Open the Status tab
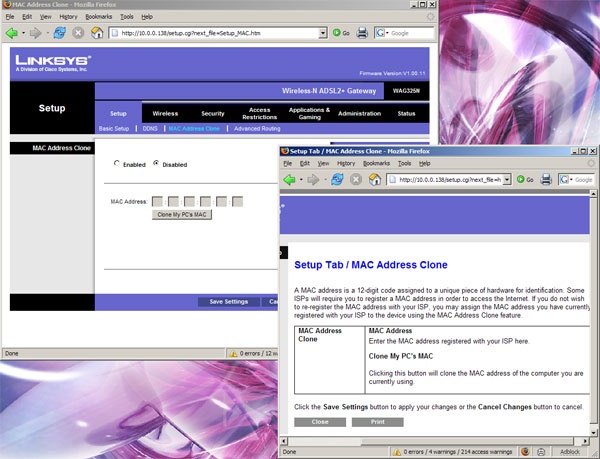This screenshot has height=459, width=600. pos(406,114)
